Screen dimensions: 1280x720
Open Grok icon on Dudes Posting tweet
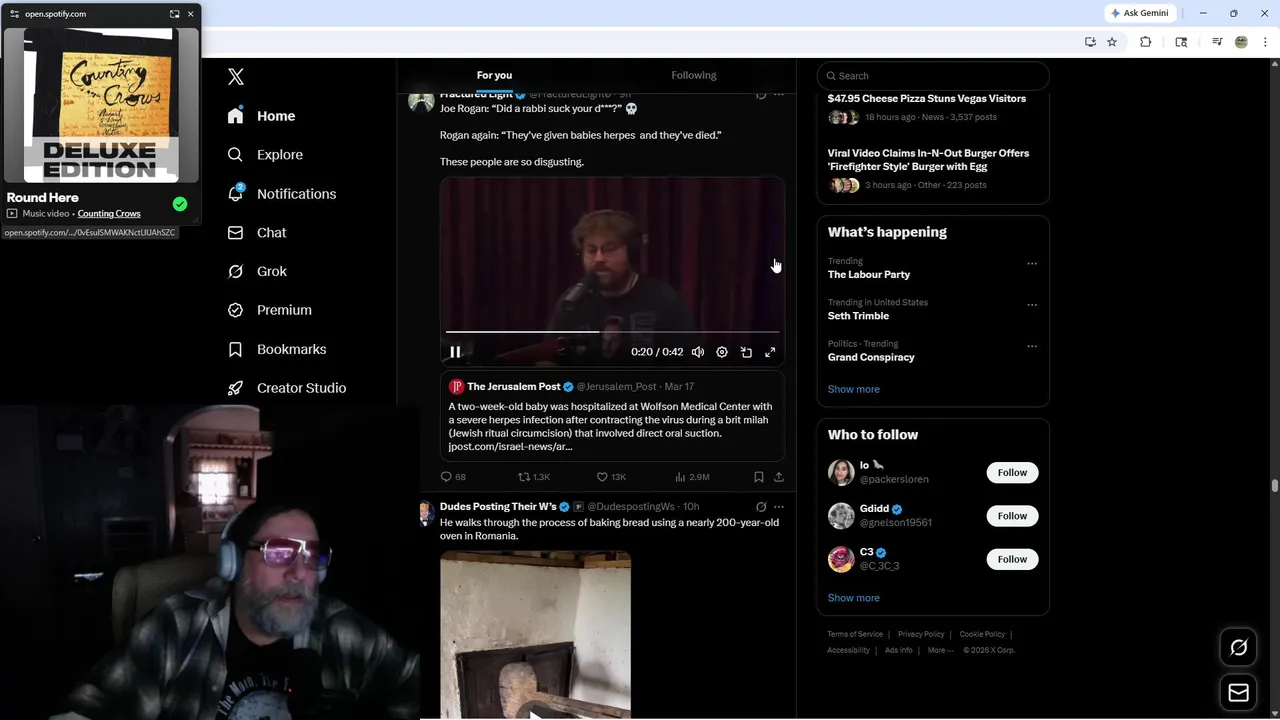[x=761, y=507]
